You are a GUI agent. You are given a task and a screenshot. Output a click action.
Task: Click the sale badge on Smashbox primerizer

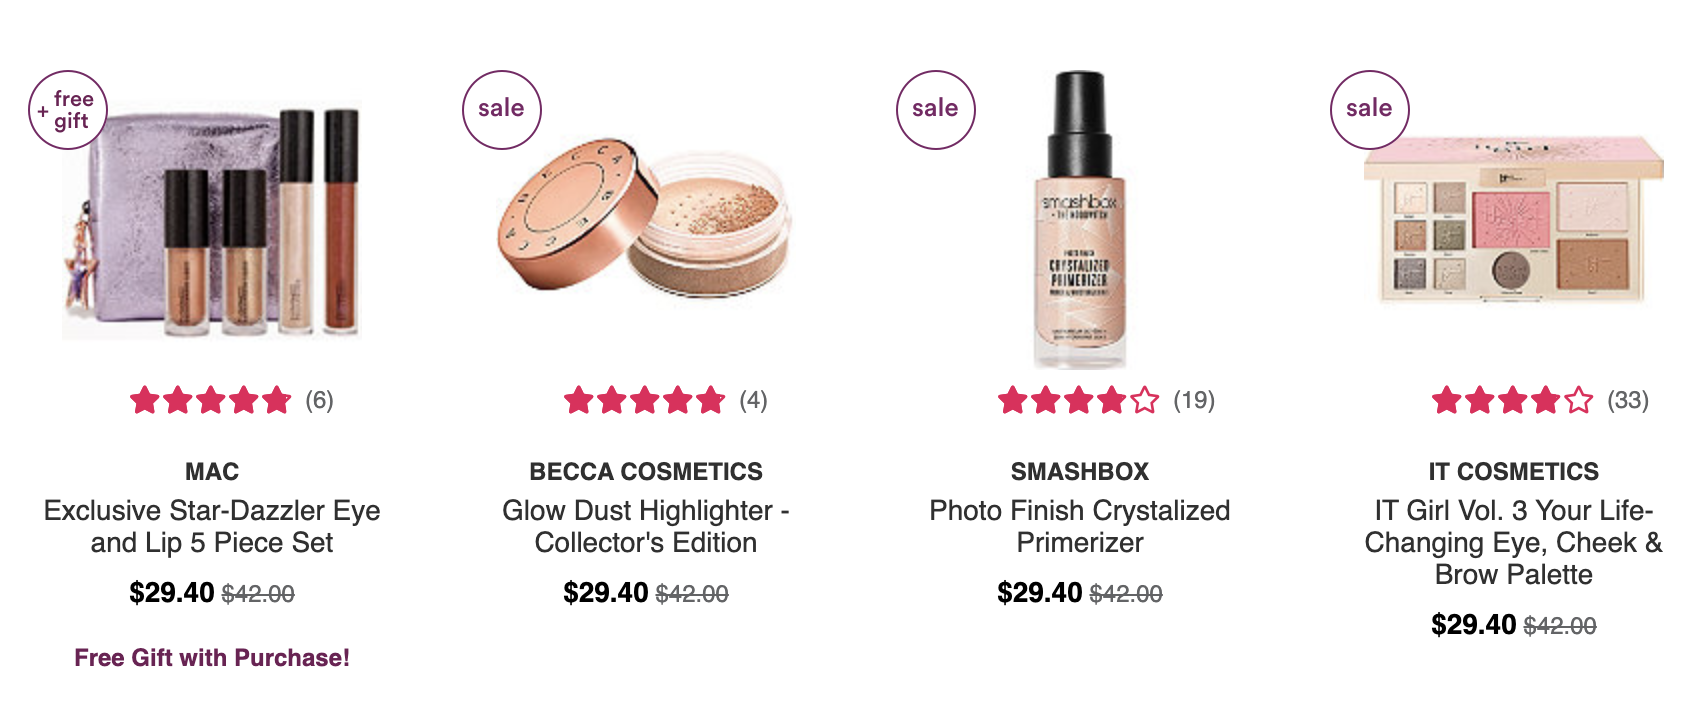point(936,110)
